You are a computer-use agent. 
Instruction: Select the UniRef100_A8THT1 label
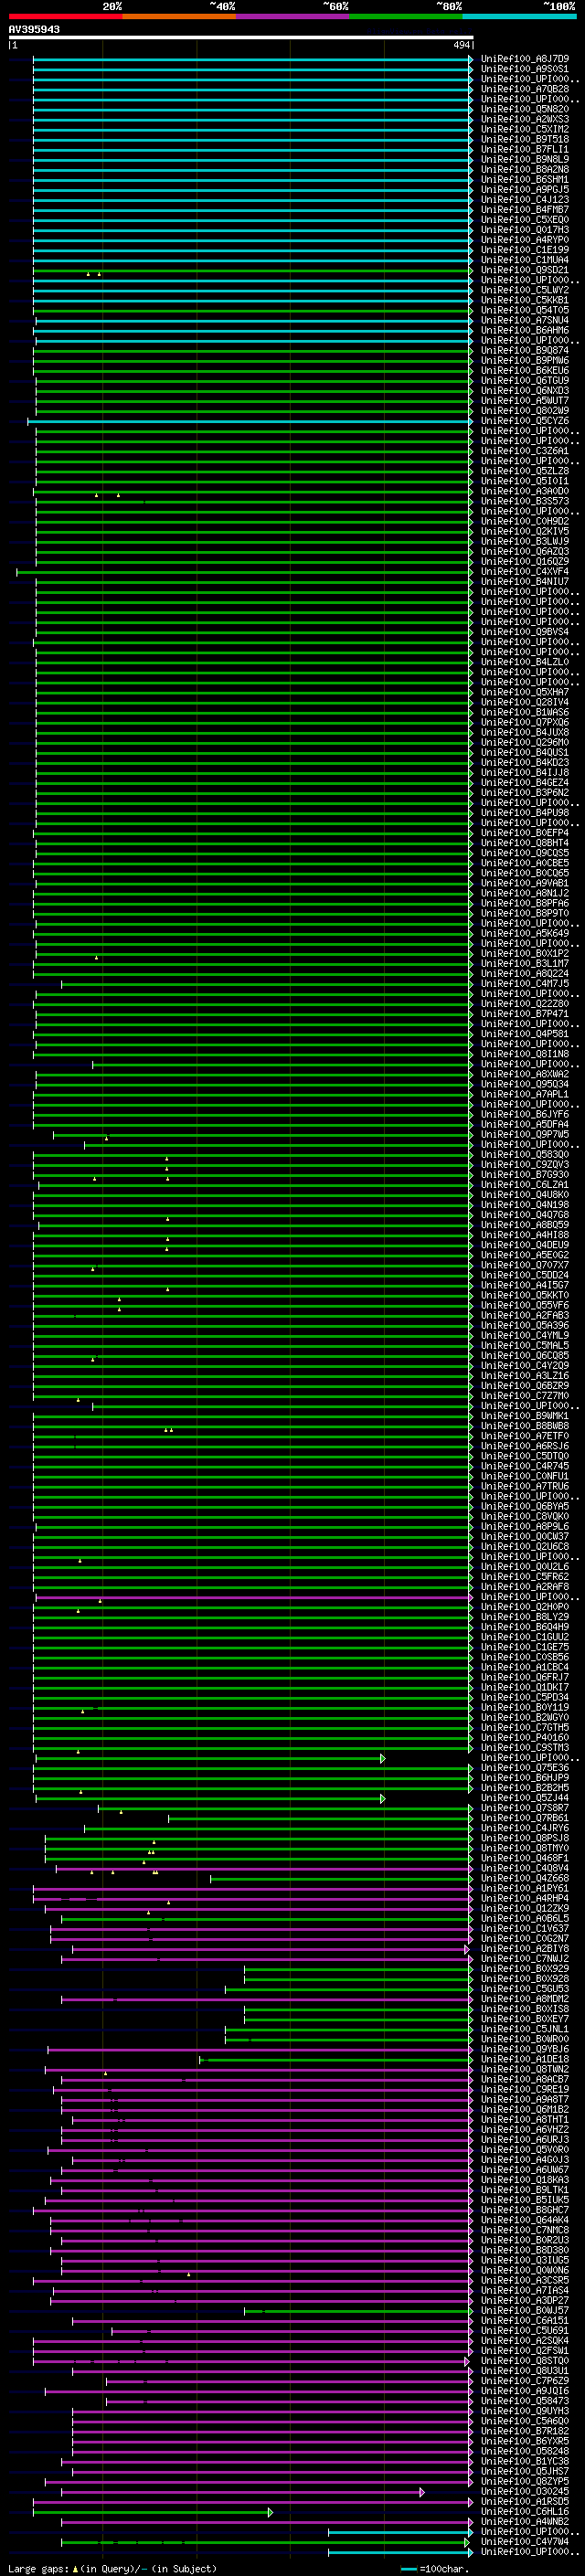525,2119
